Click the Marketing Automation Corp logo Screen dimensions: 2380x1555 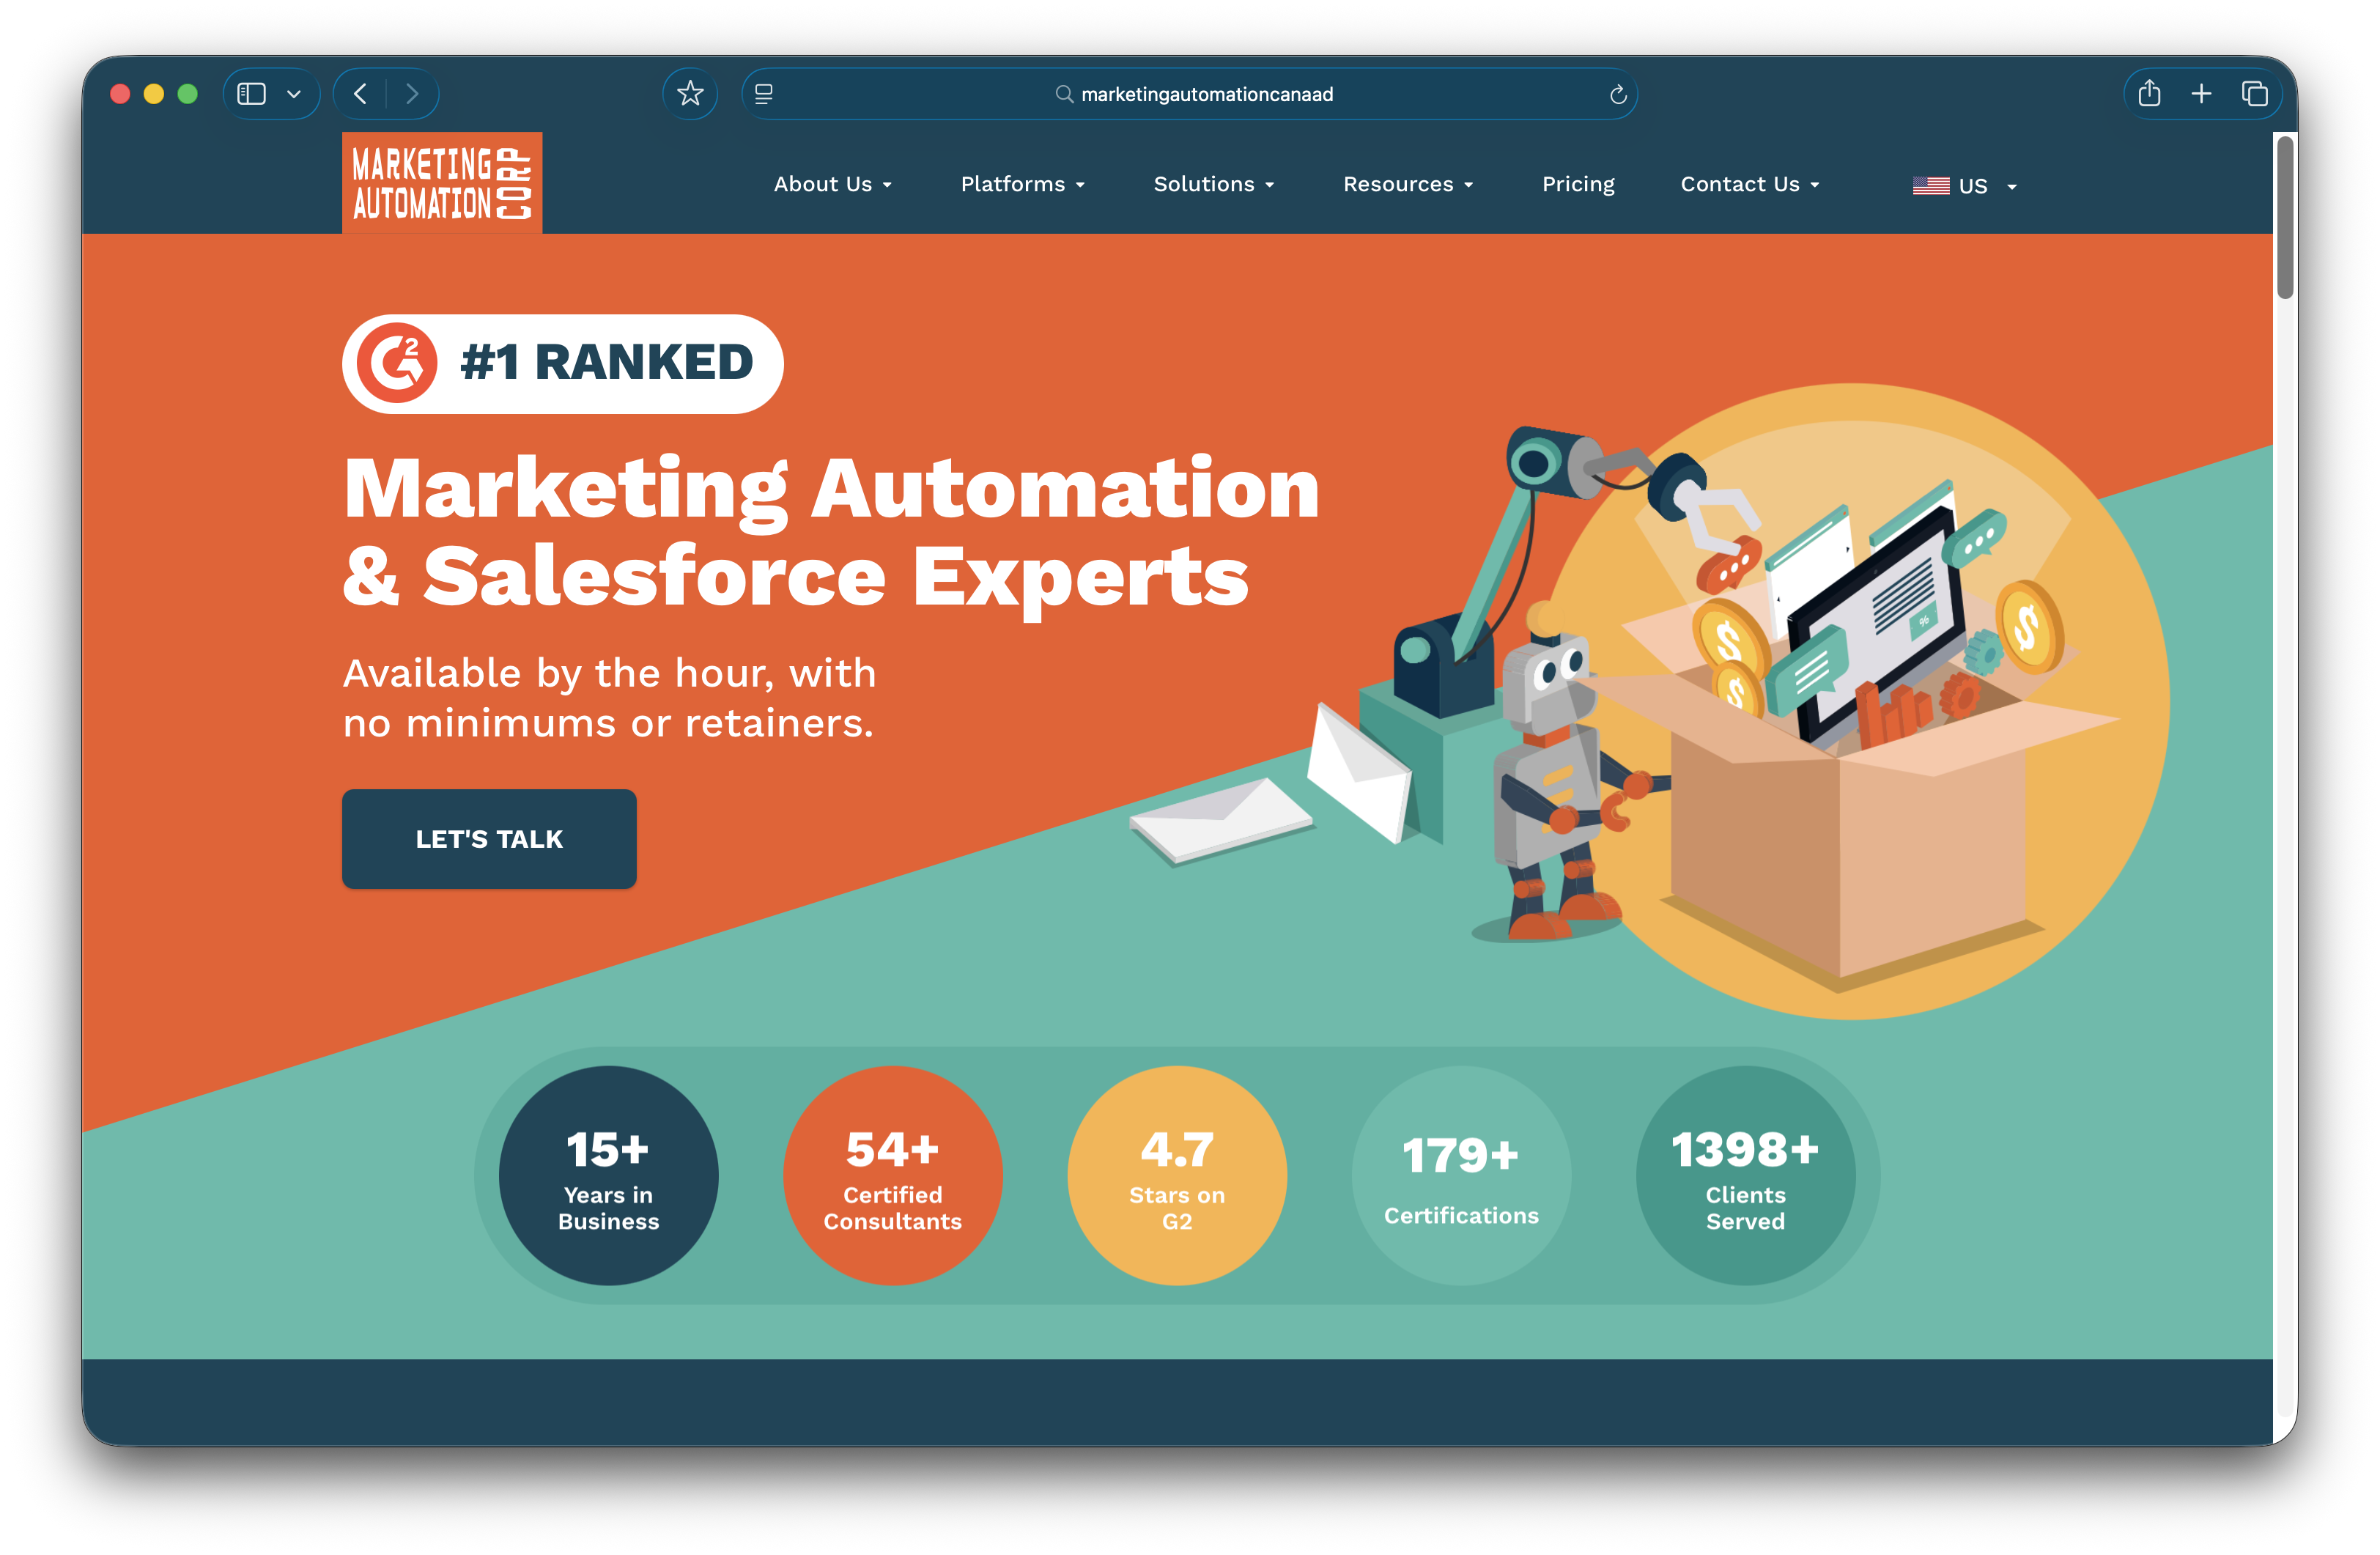coord(442,183)
